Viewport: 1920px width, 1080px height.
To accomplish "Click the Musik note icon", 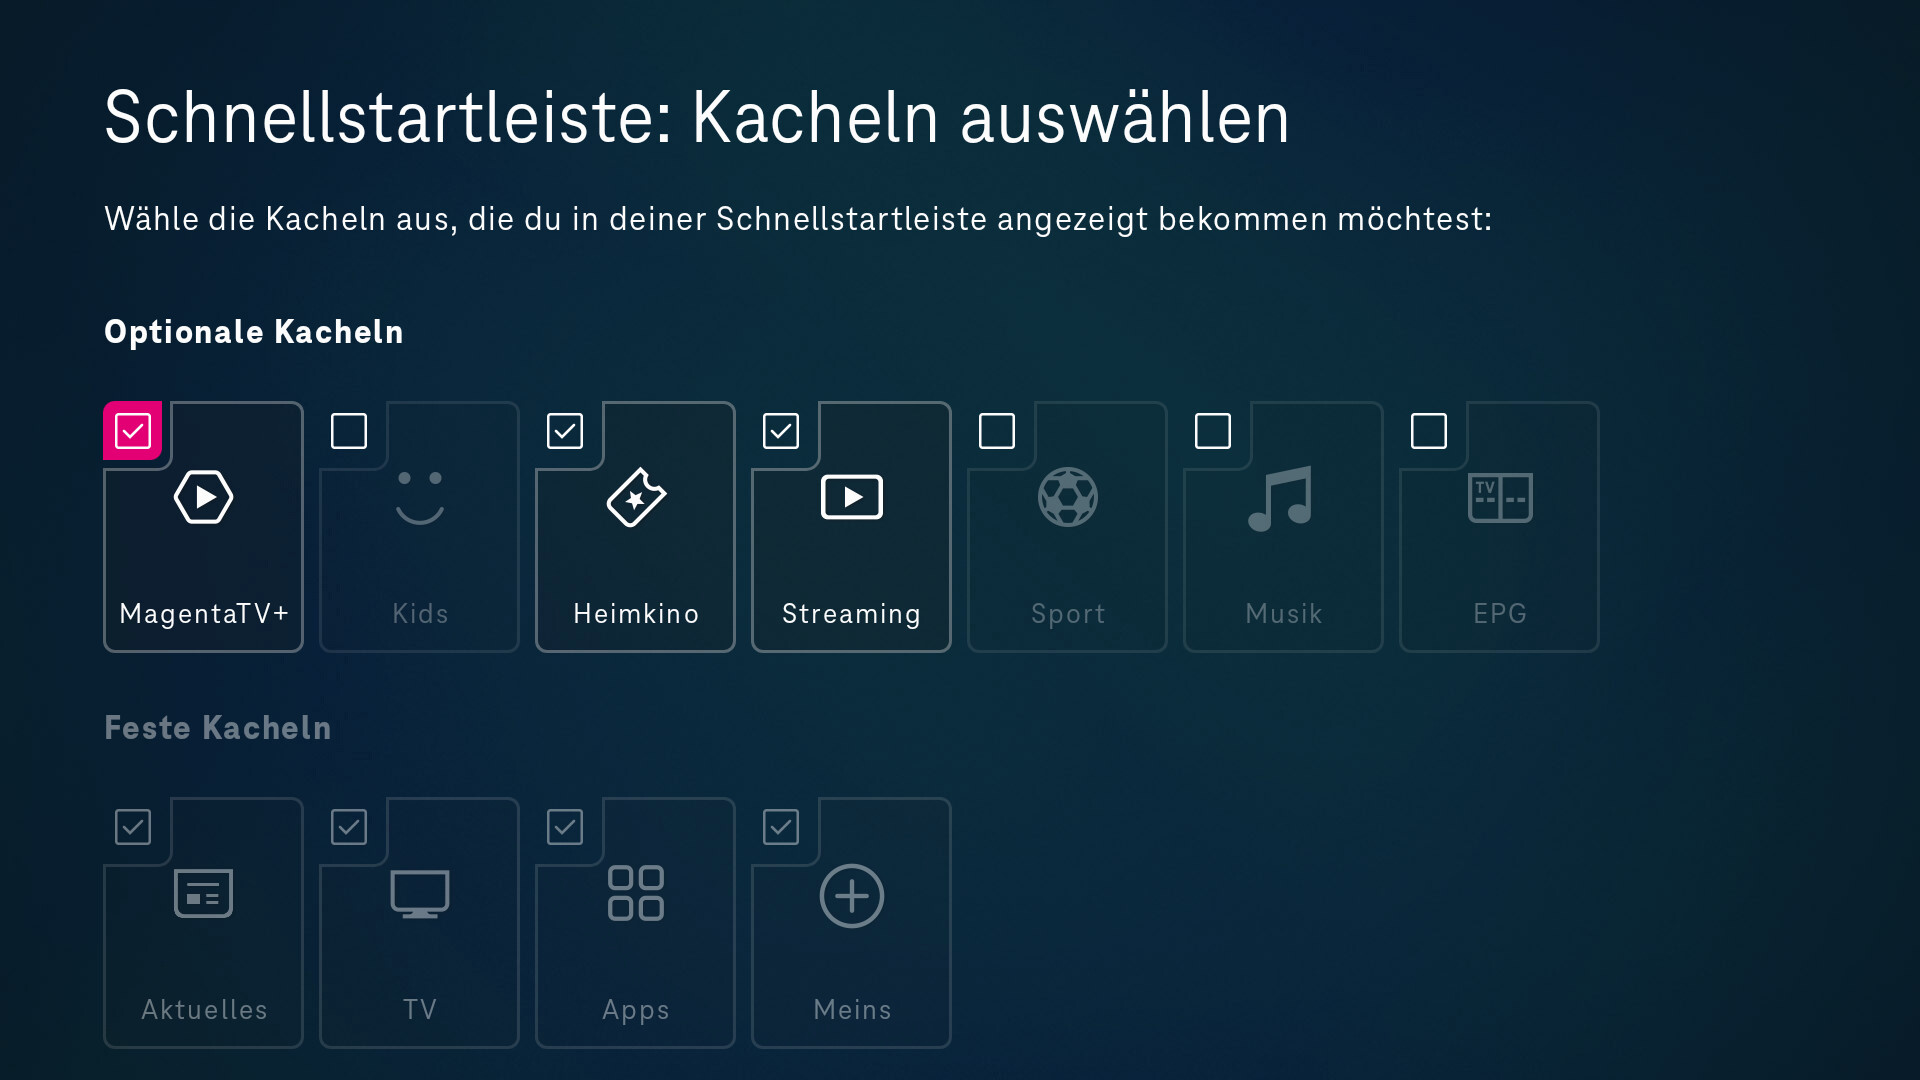I will 1281,497.
